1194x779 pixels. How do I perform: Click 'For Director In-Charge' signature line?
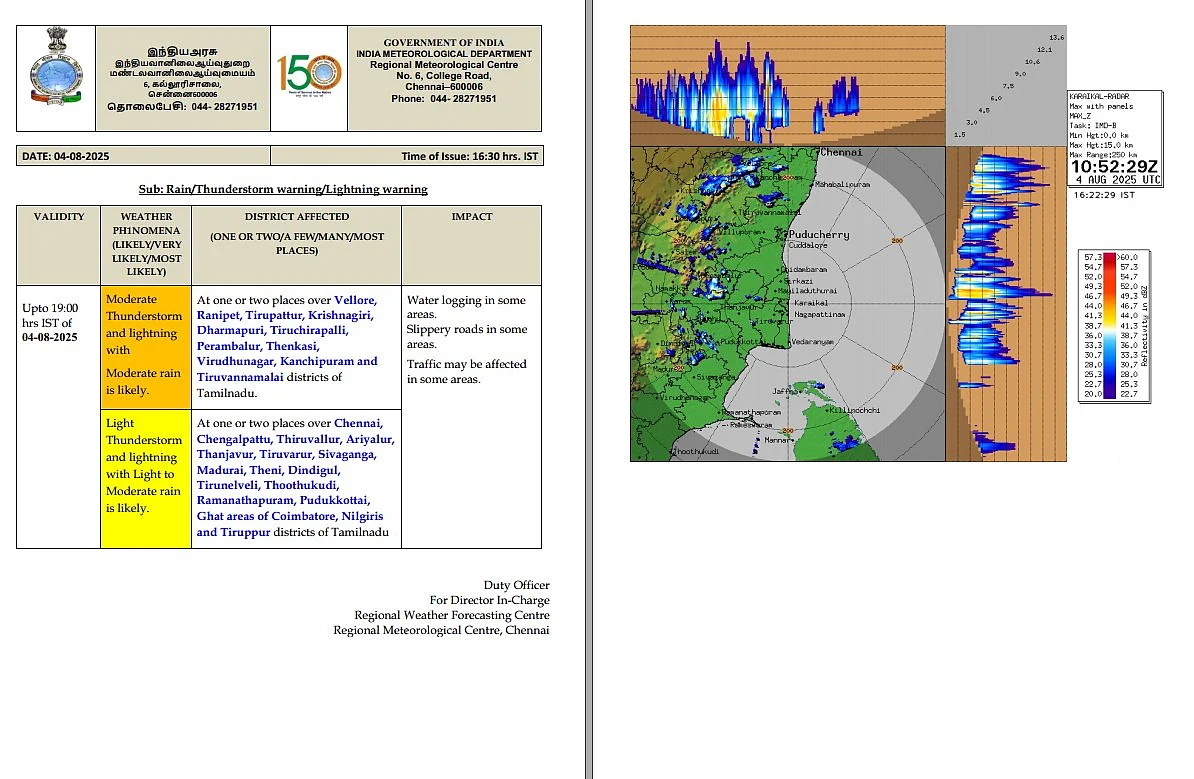coord(490,600)
